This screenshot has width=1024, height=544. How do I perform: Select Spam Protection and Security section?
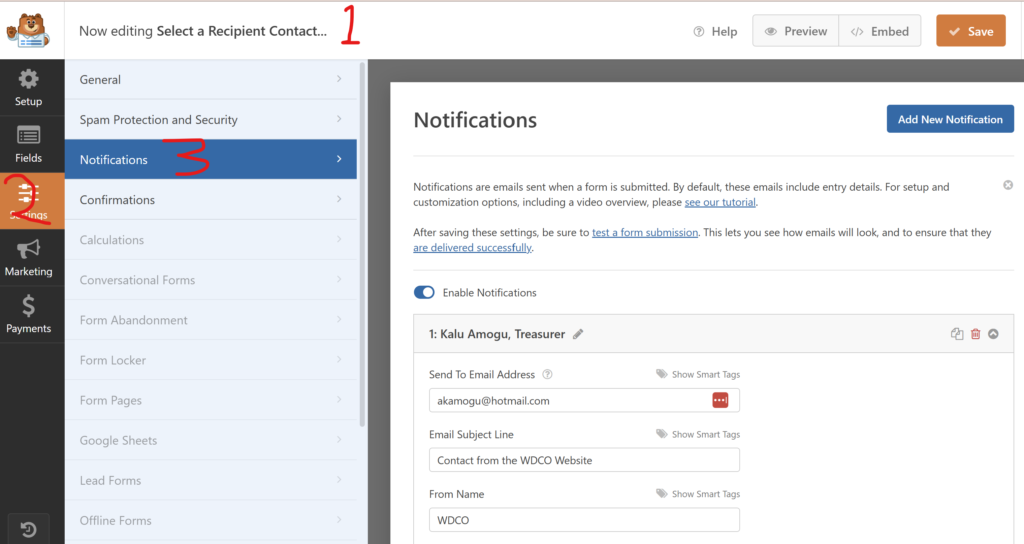[210, 120]
